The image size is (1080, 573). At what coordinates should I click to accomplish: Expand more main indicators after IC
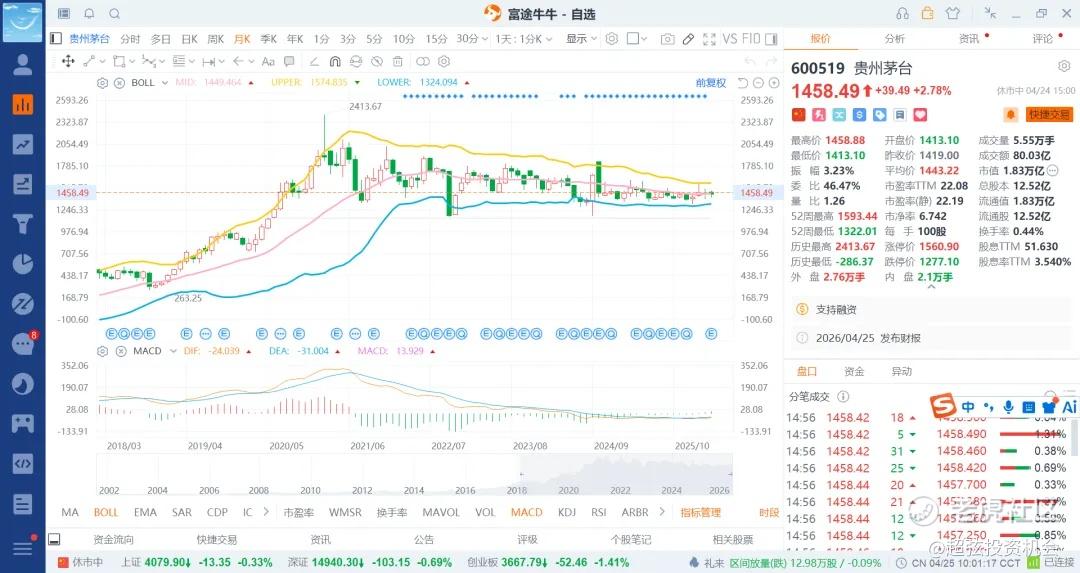266,512
